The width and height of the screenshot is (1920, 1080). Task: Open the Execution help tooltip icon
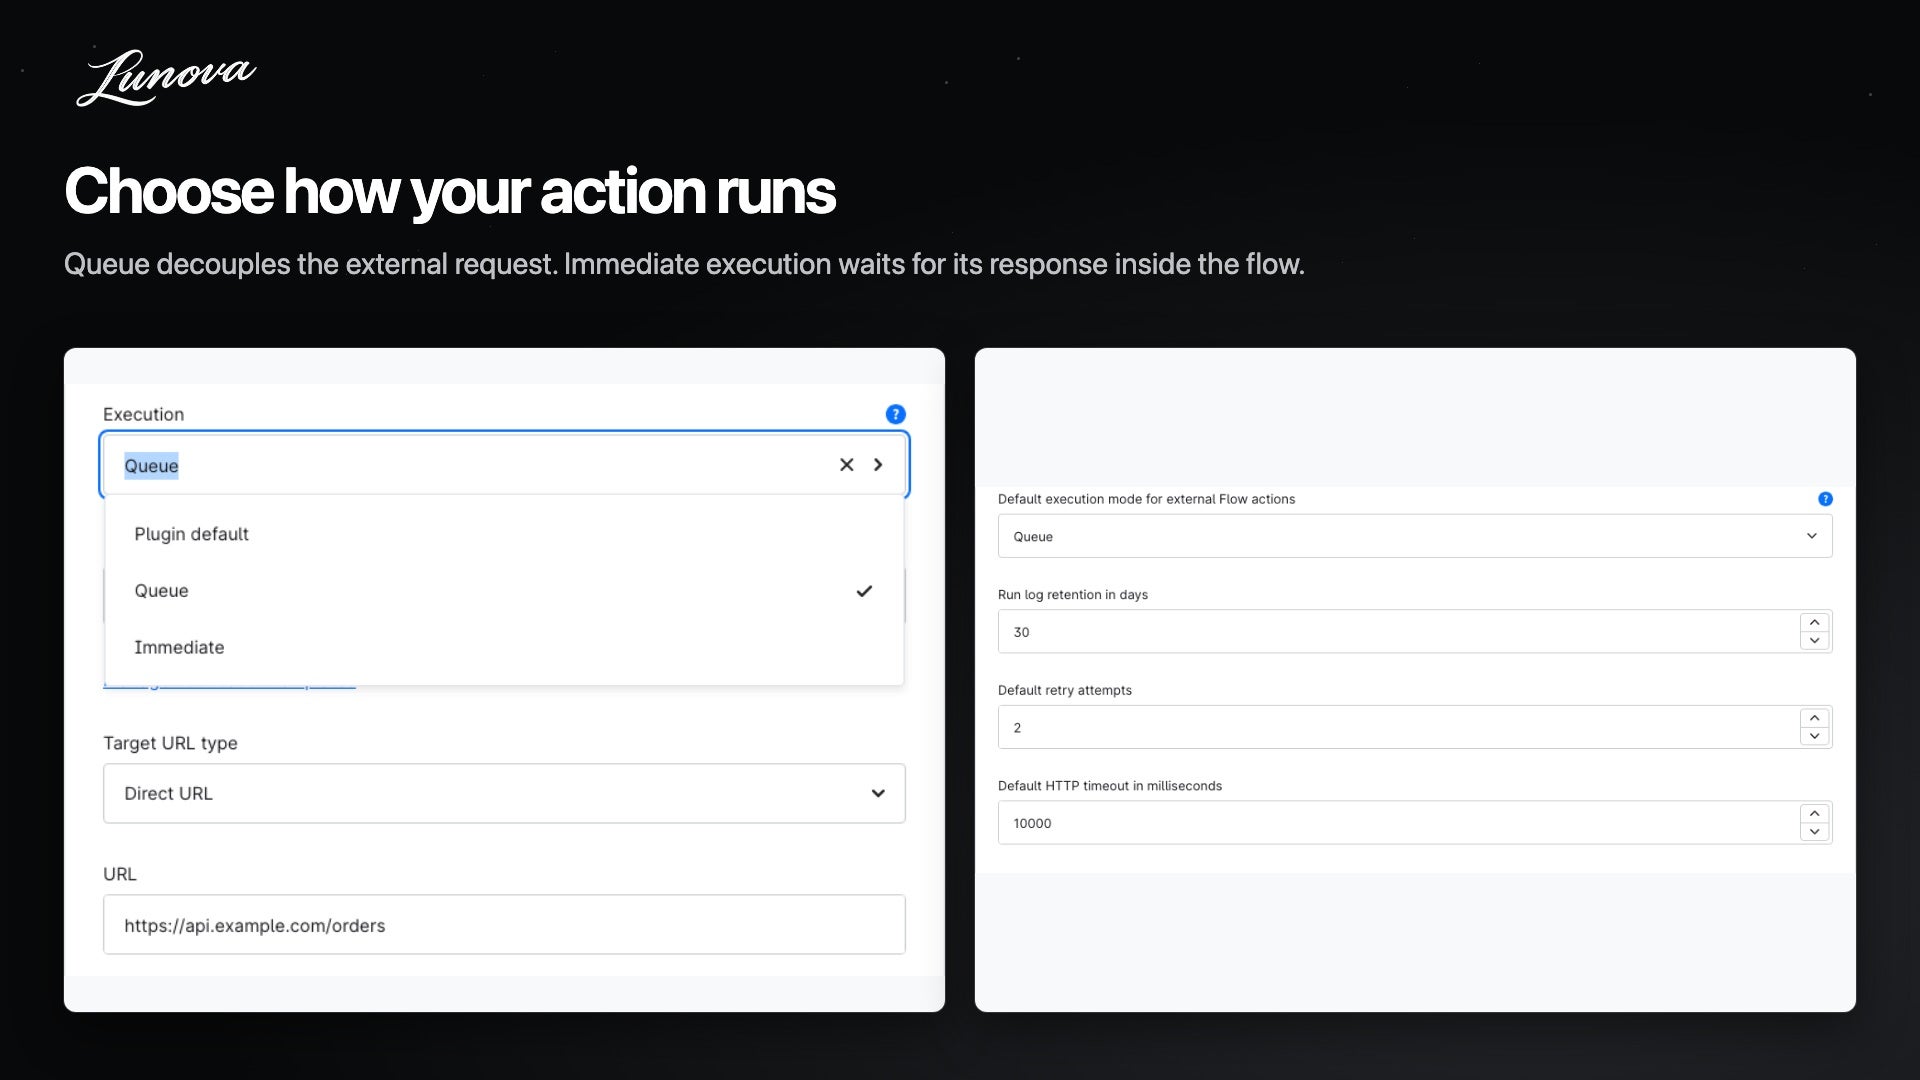tap(895, 414)
